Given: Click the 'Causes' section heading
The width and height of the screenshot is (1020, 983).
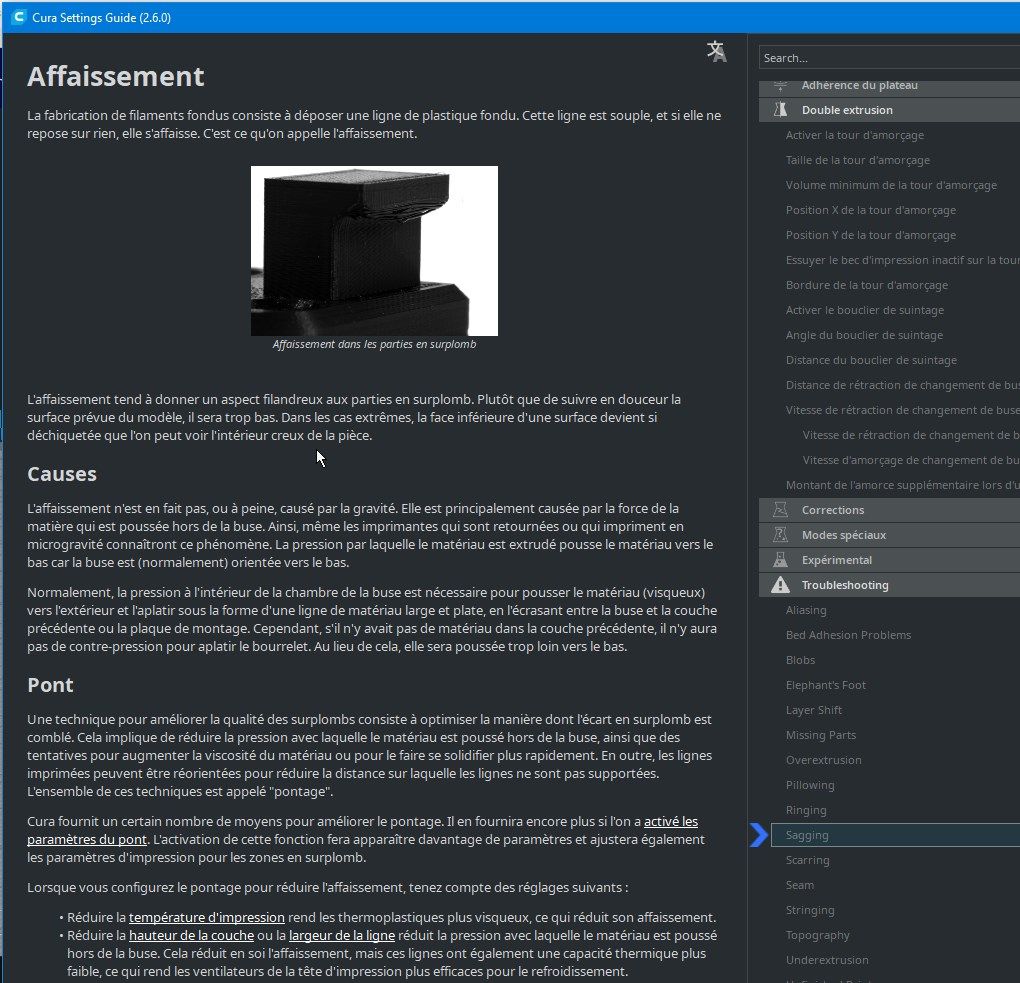Looking at the screenshot, I should (62, 474).
